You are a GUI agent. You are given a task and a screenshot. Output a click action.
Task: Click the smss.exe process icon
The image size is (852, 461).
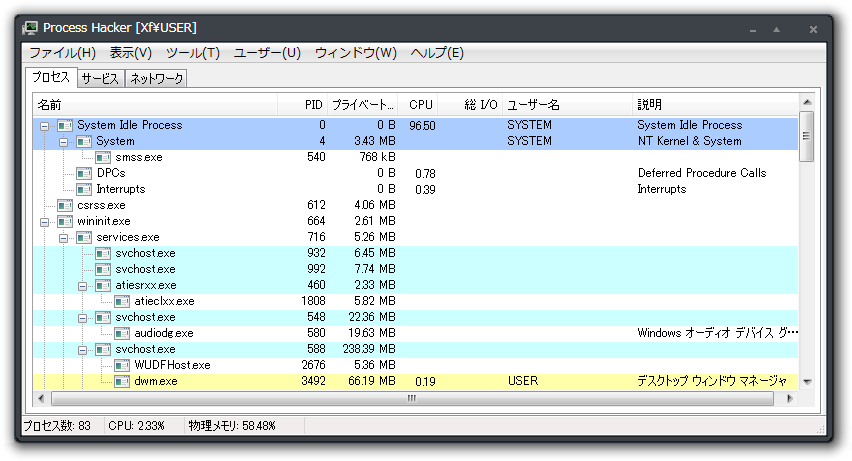click(x=103, y=158)
